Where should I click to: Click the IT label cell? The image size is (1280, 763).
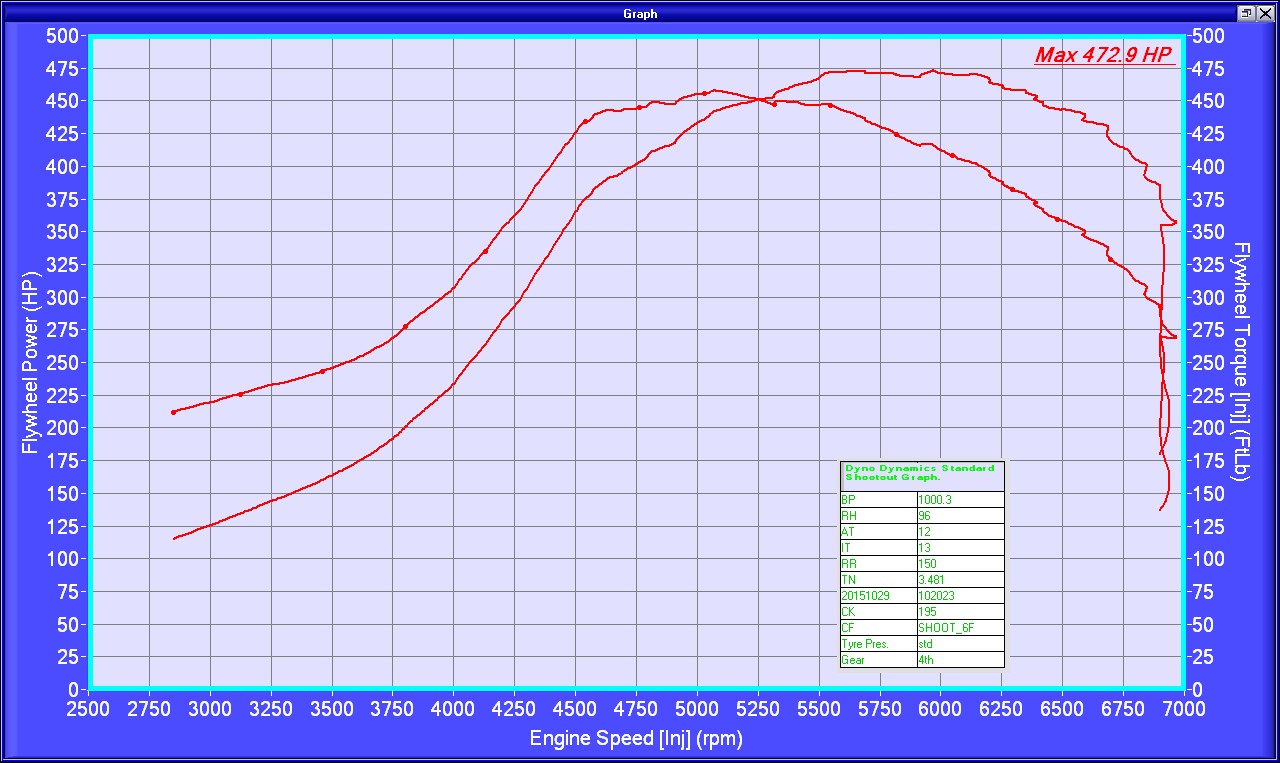[x=879, y=548]
